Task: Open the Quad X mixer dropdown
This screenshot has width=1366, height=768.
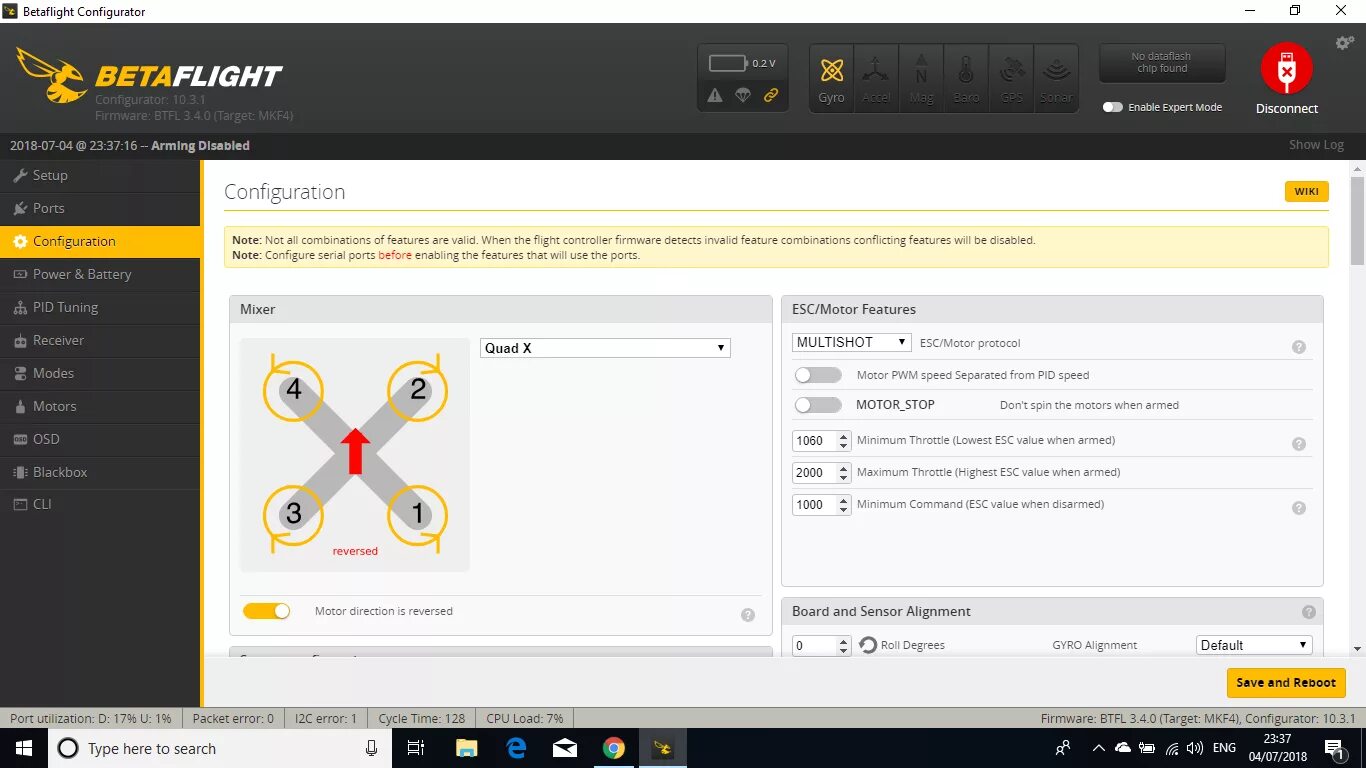Action: (x=605, y=348)
